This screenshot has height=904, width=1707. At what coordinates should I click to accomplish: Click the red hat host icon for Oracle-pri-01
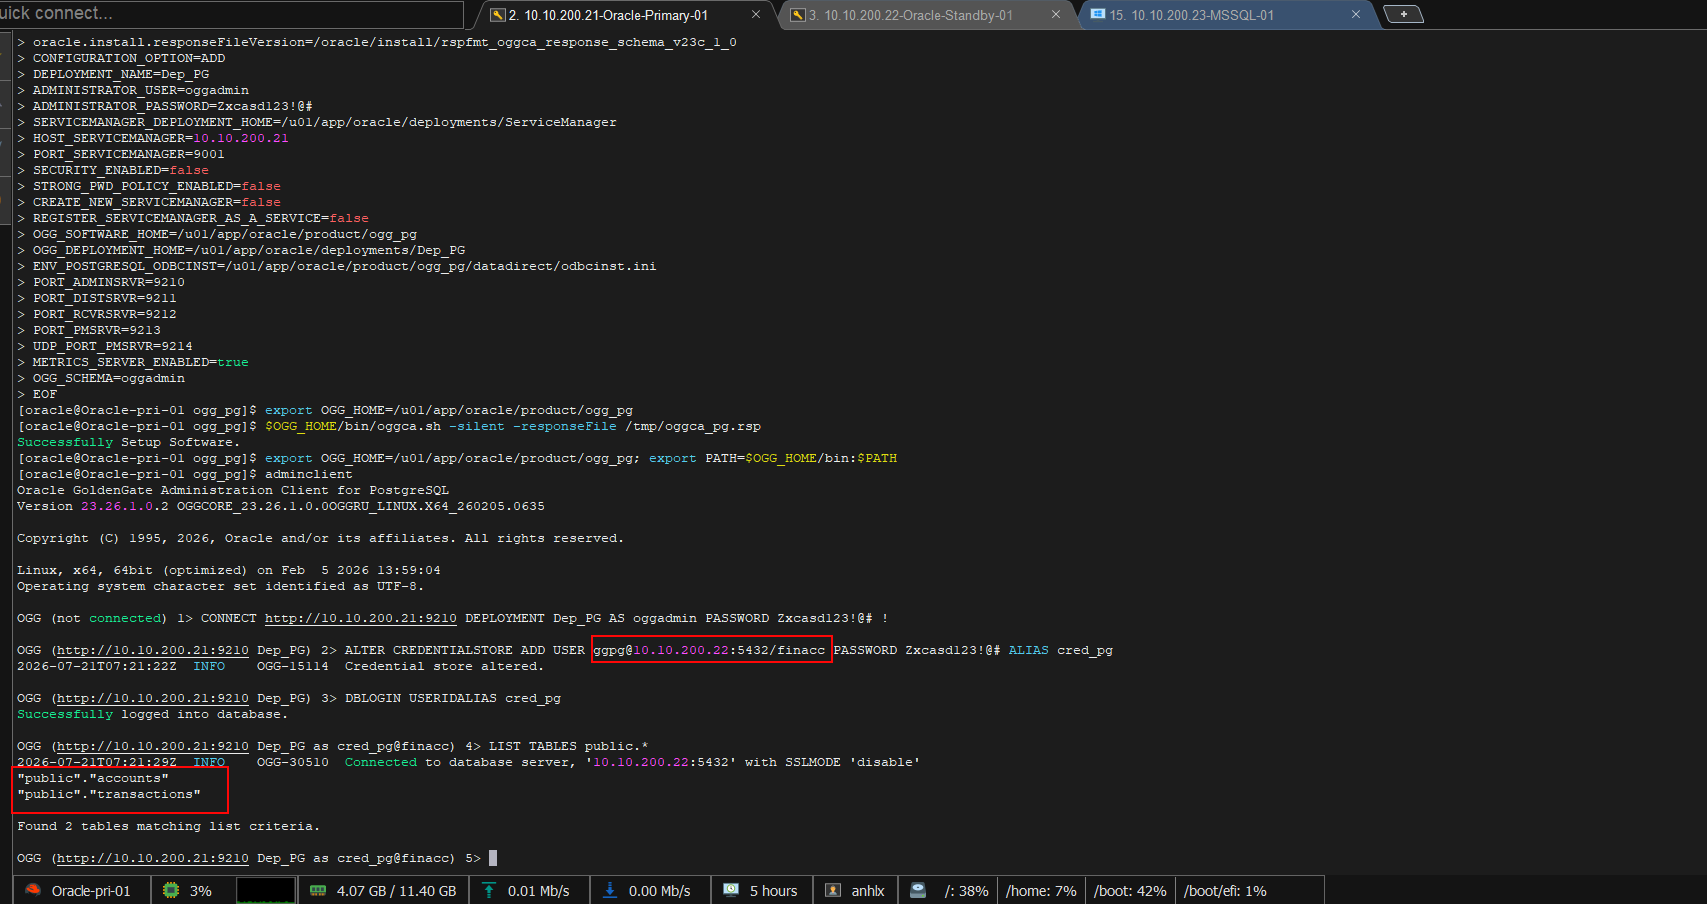coord(33,890)
